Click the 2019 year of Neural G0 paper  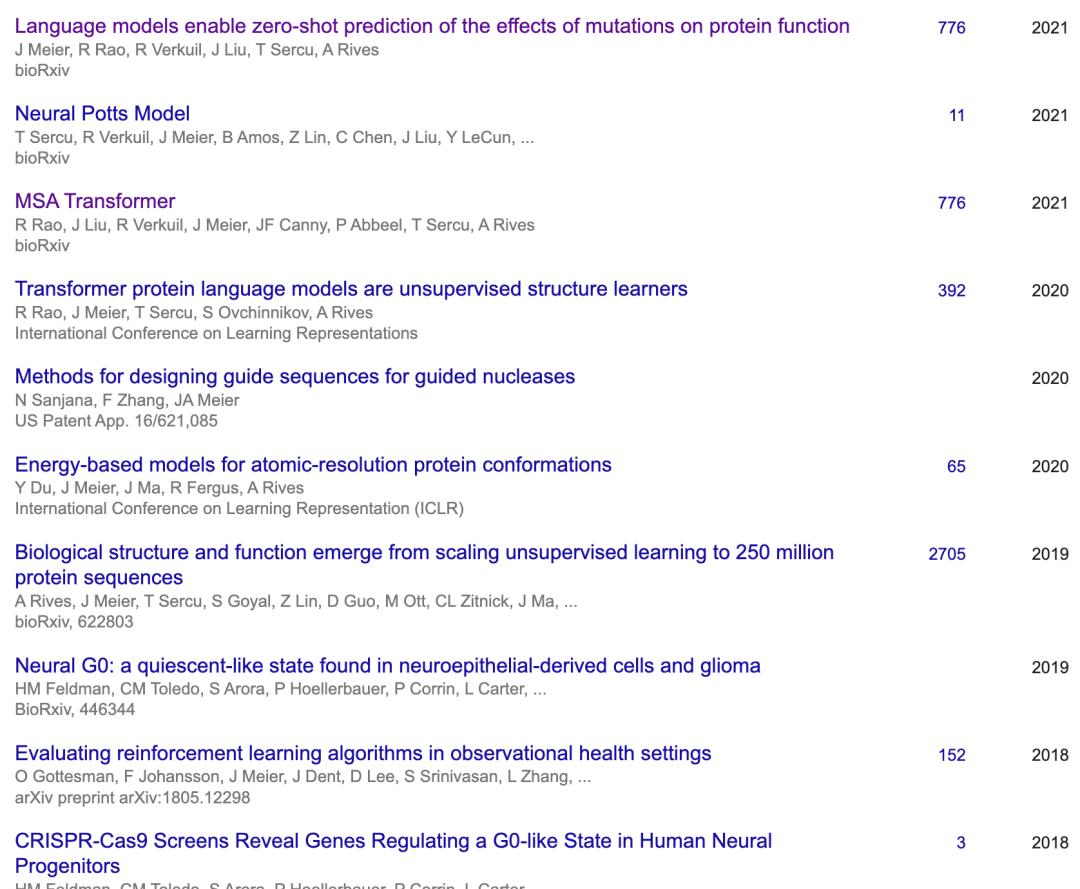click(x=1050, y=667)
